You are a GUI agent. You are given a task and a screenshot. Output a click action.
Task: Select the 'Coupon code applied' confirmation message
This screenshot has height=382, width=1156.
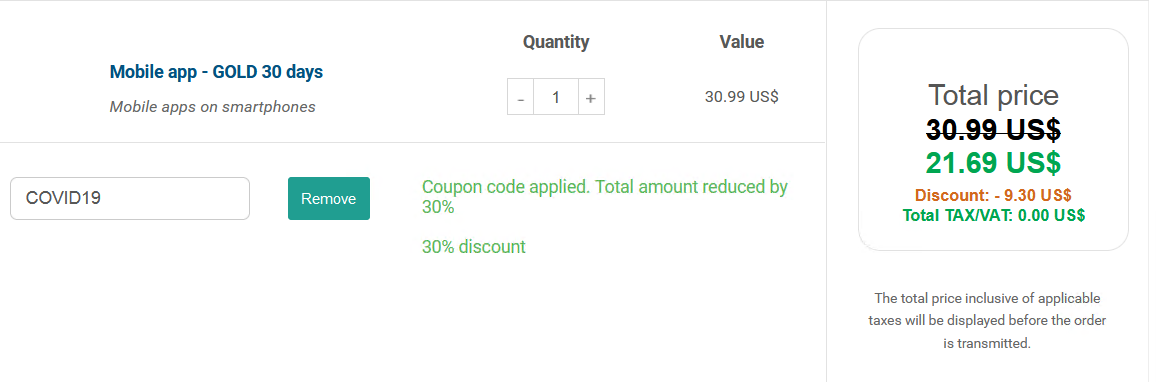tap(605, 197)
